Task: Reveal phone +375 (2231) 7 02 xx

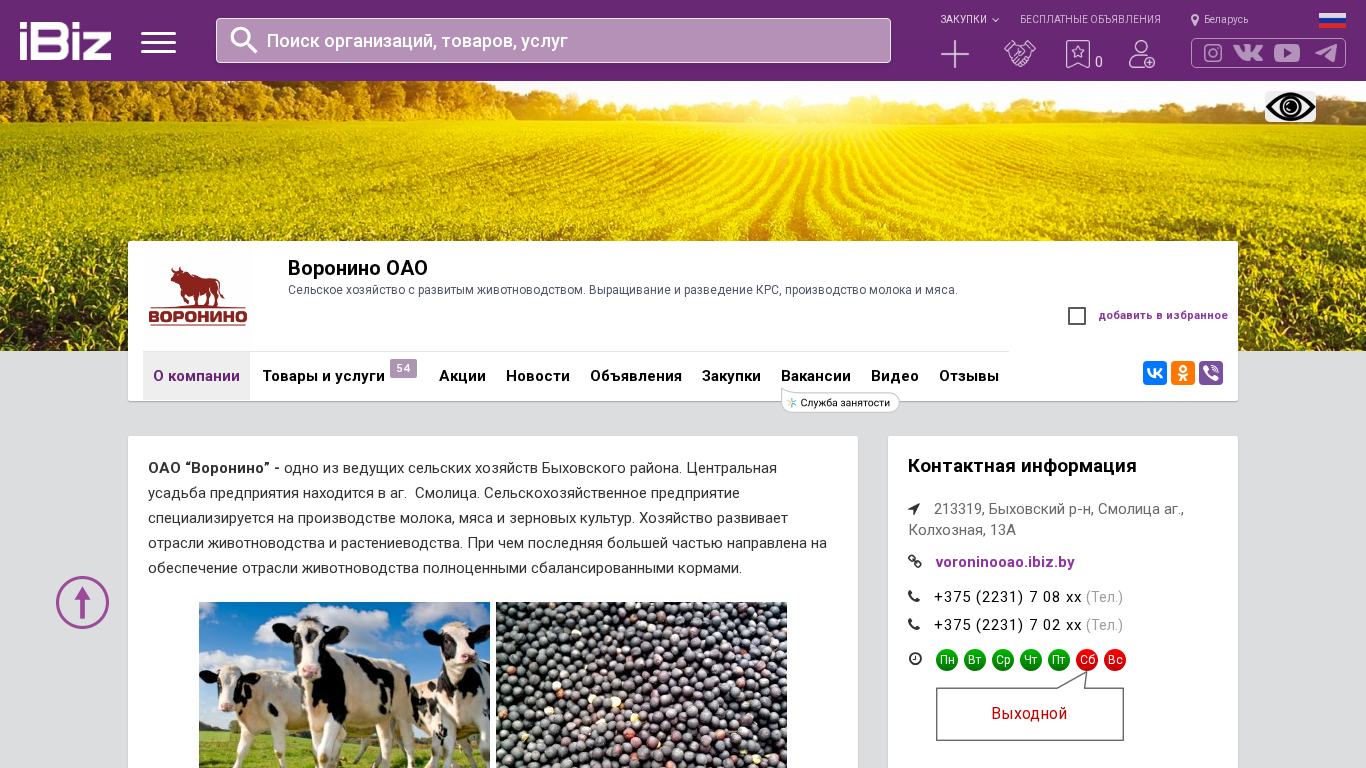Action: pyautogui.click(x=1008, y=625)
